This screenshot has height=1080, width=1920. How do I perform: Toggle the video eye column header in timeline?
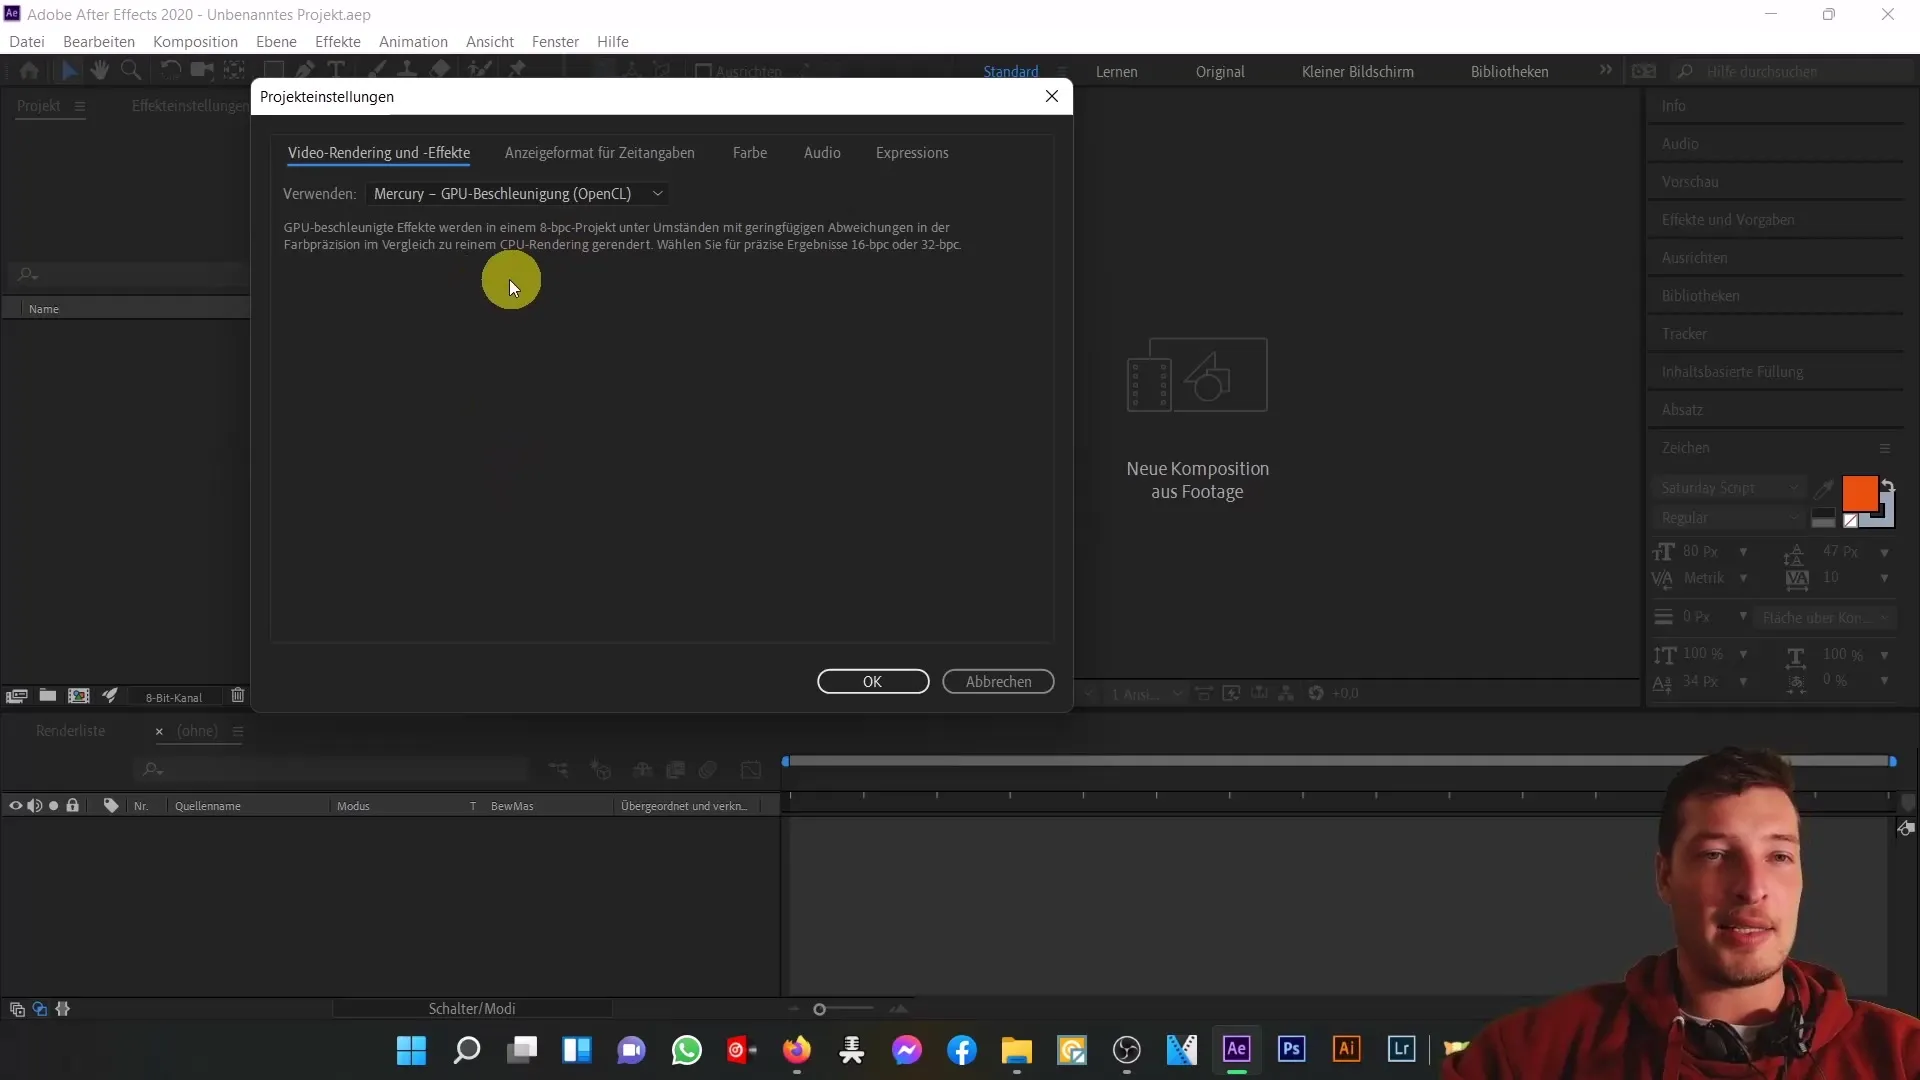coord(15,806)
